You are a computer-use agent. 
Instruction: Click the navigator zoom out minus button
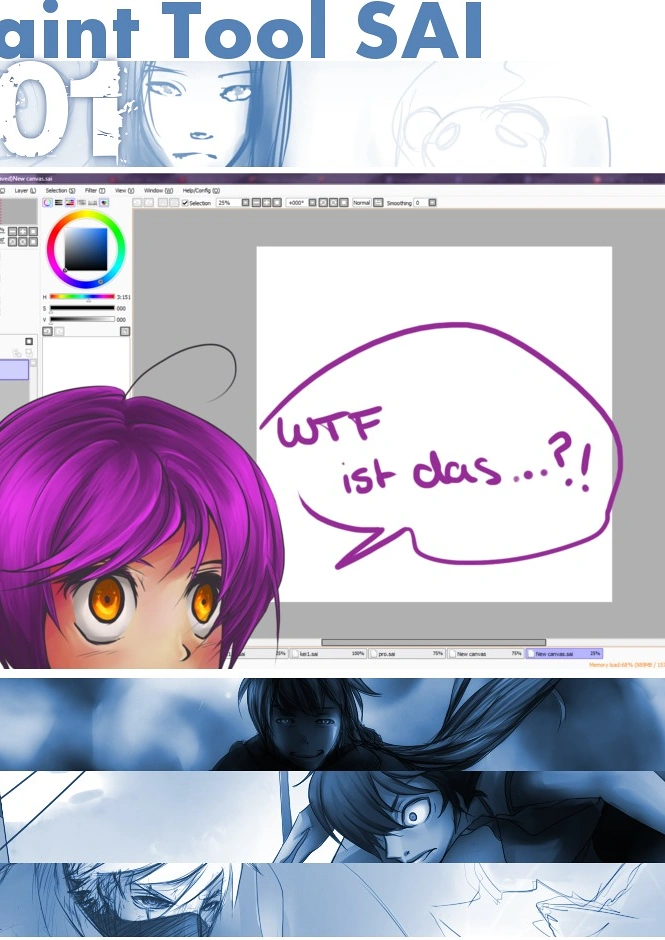tap(13, 231)
